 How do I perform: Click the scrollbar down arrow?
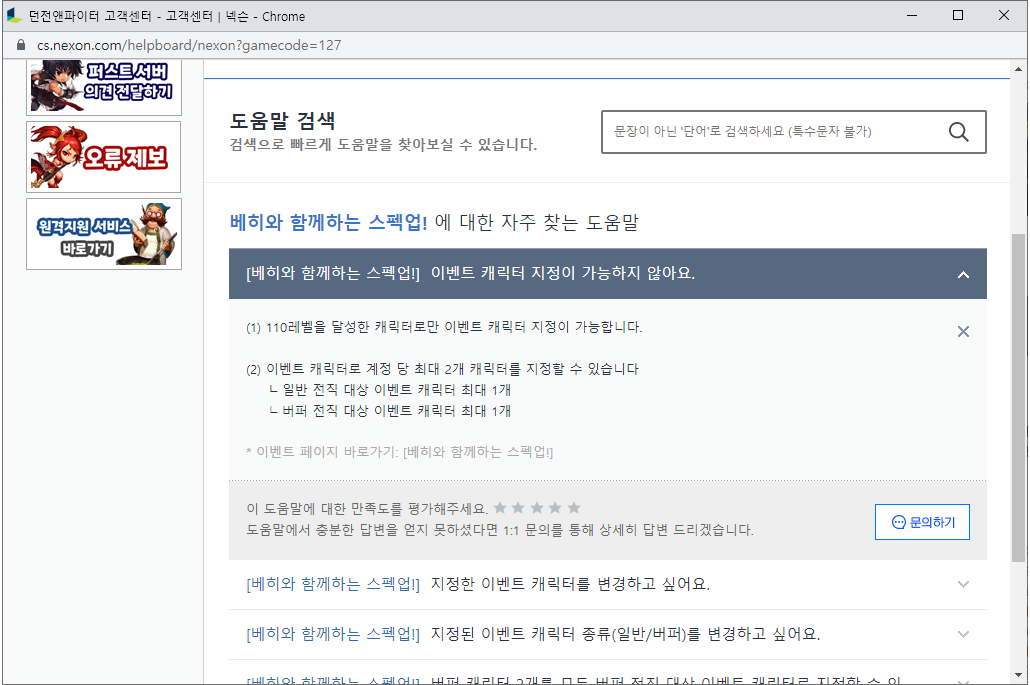(x=1018, y=674)
